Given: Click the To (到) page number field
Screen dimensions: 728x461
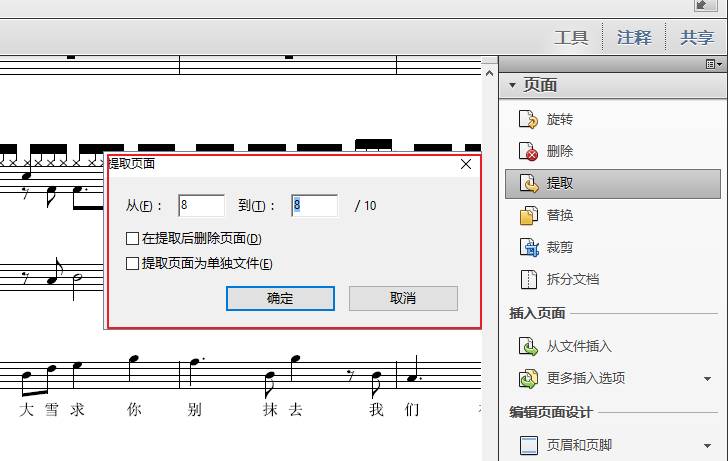Looking at the screenshot, I should click(x=314, y=205).
